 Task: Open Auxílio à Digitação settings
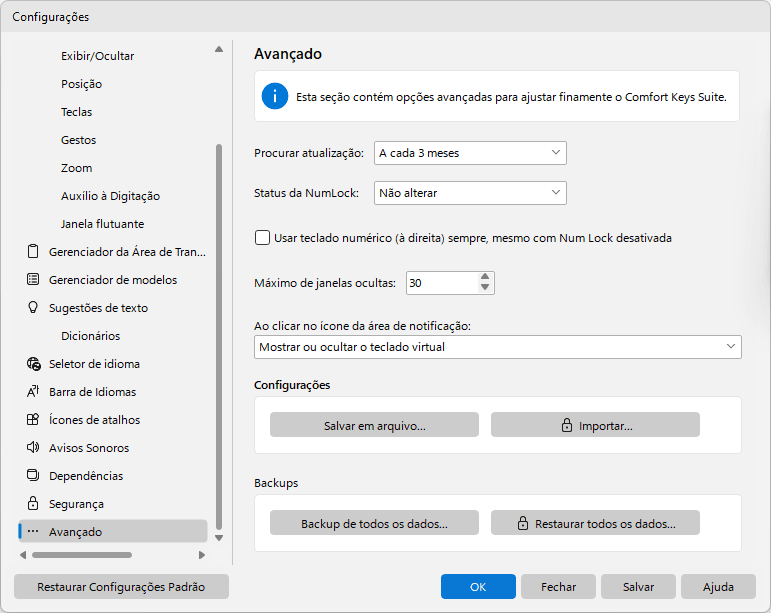pos(111,196)
